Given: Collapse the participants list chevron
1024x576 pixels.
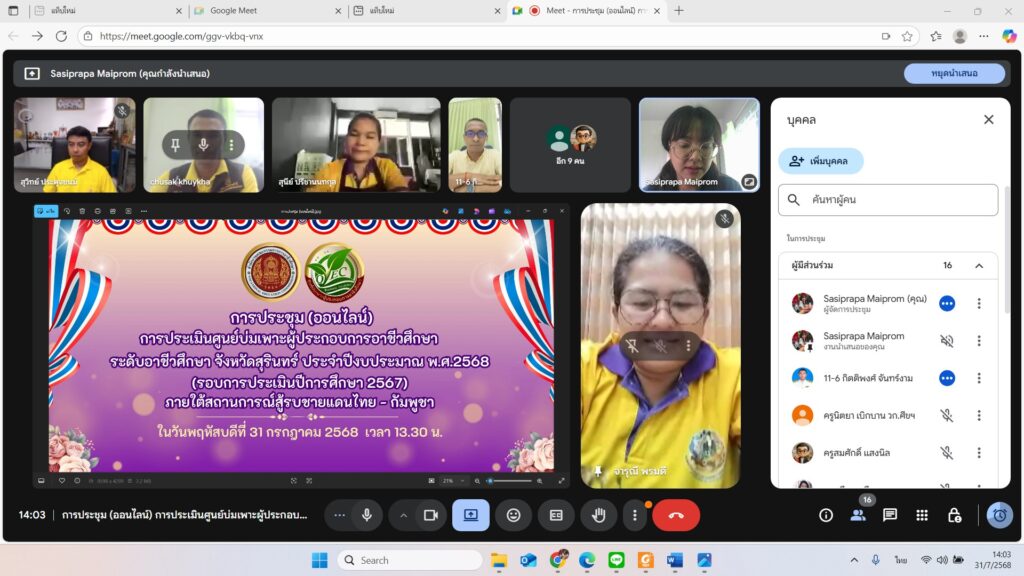Looking at the screenshot, I should coord(979,266).
